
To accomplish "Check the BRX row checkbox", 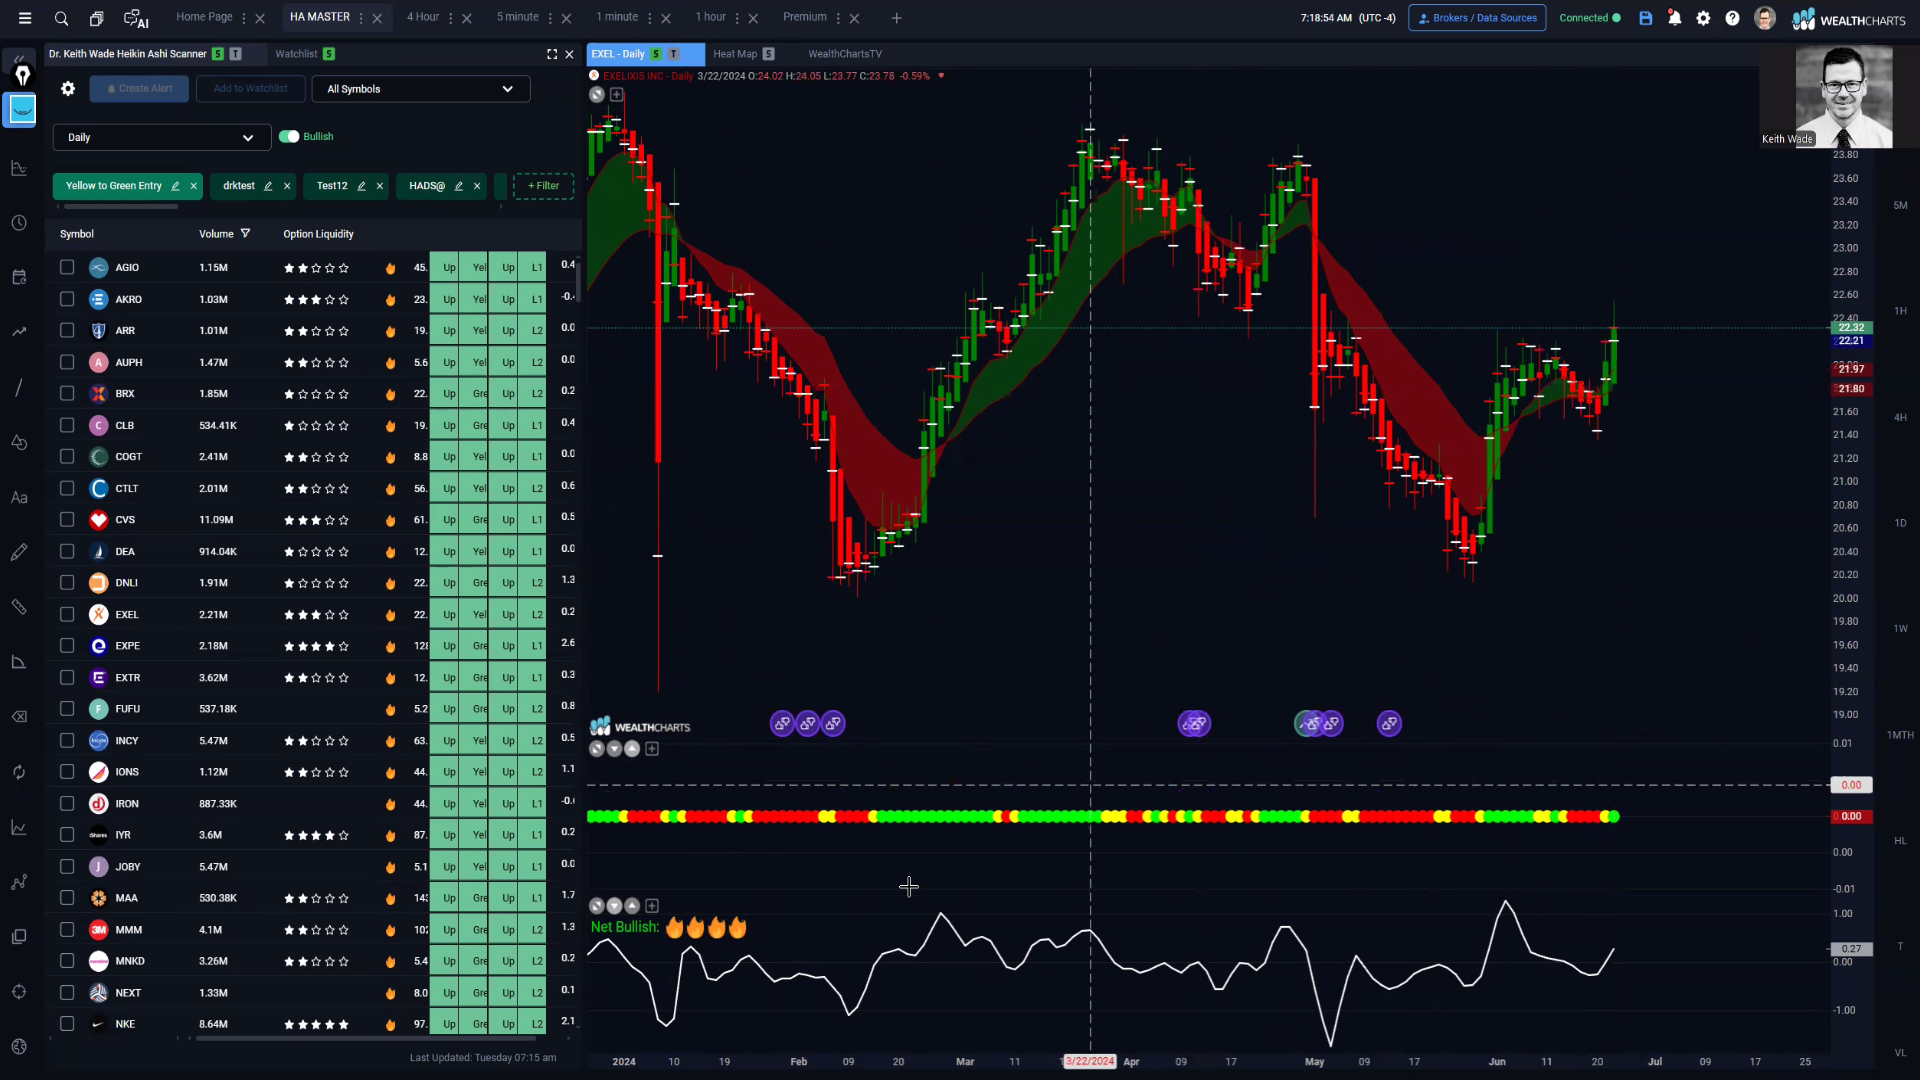I will pyautogui.click(x=67, y=393).
